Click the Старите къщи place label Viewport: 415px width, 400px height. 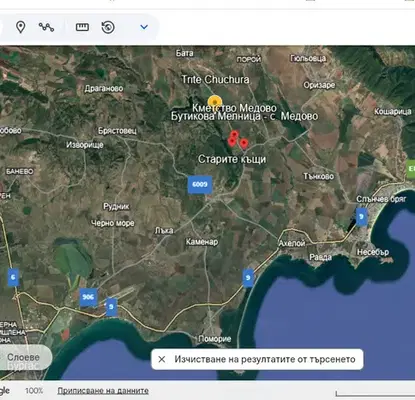tap(232, 159)
